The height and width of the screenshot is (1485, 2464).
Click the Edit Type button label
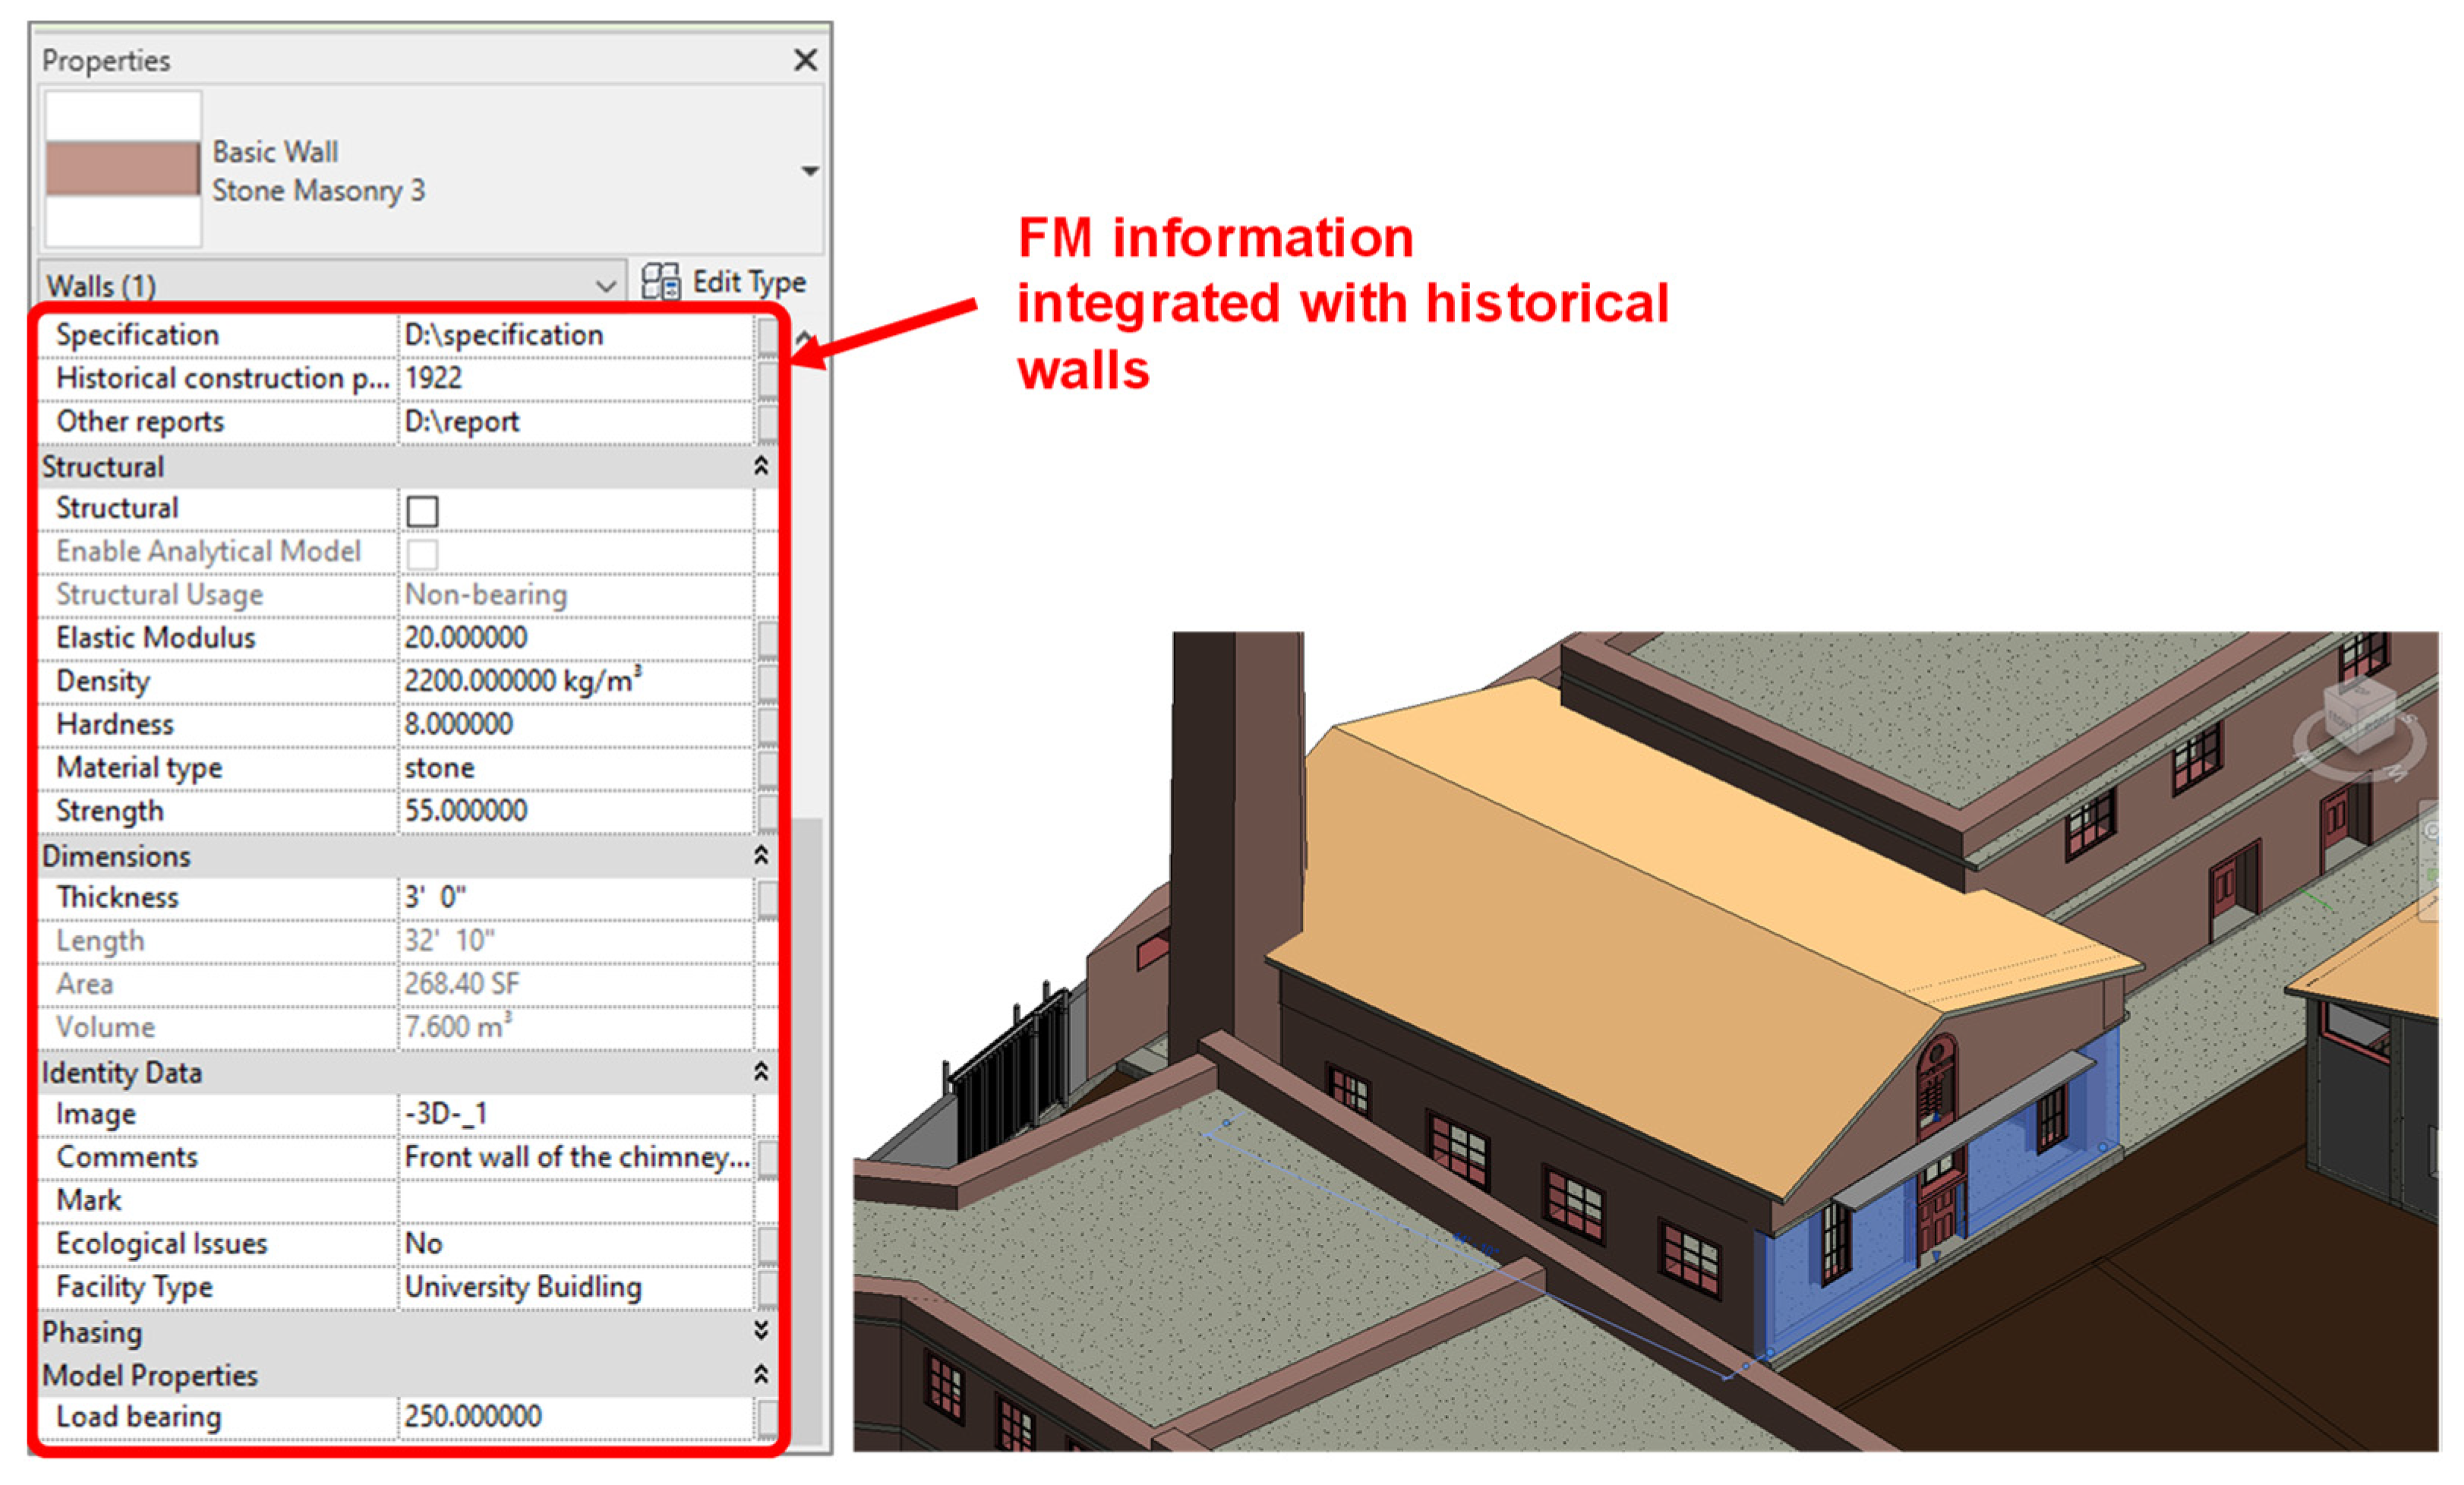(749, 282)
